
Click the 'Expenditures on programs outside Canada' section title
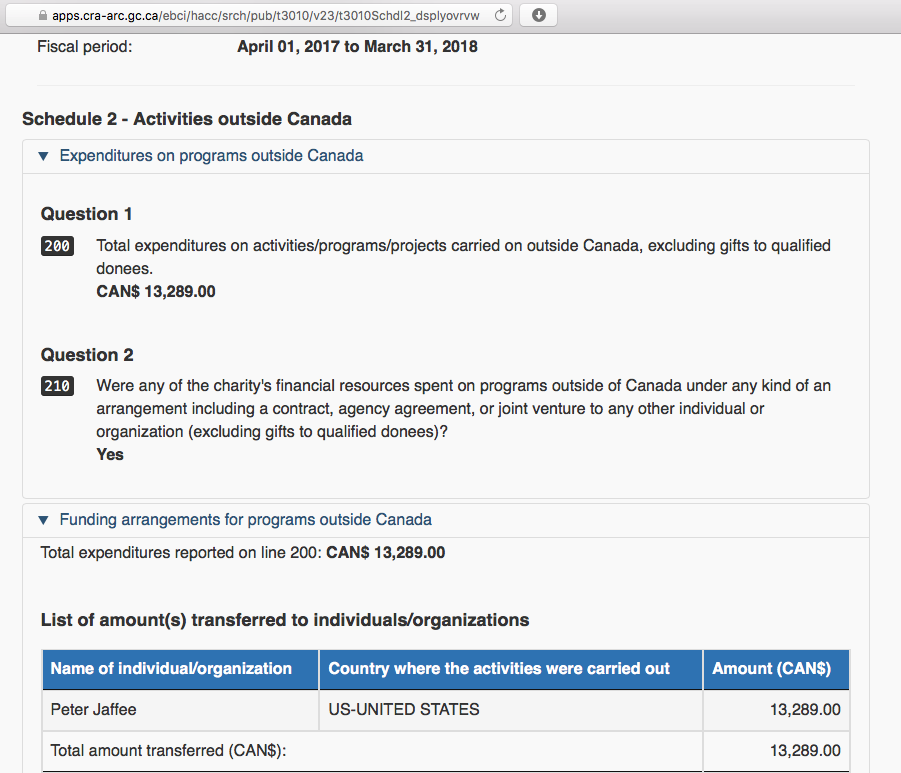tap(211, 156)
